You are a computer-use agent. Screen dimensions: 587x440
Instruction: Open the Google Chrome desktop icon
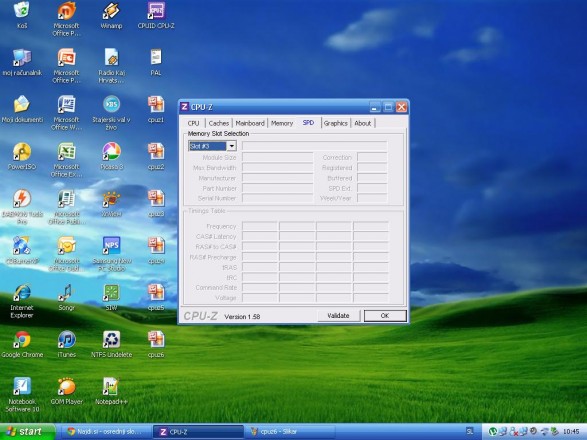click(x=22, y=344)
